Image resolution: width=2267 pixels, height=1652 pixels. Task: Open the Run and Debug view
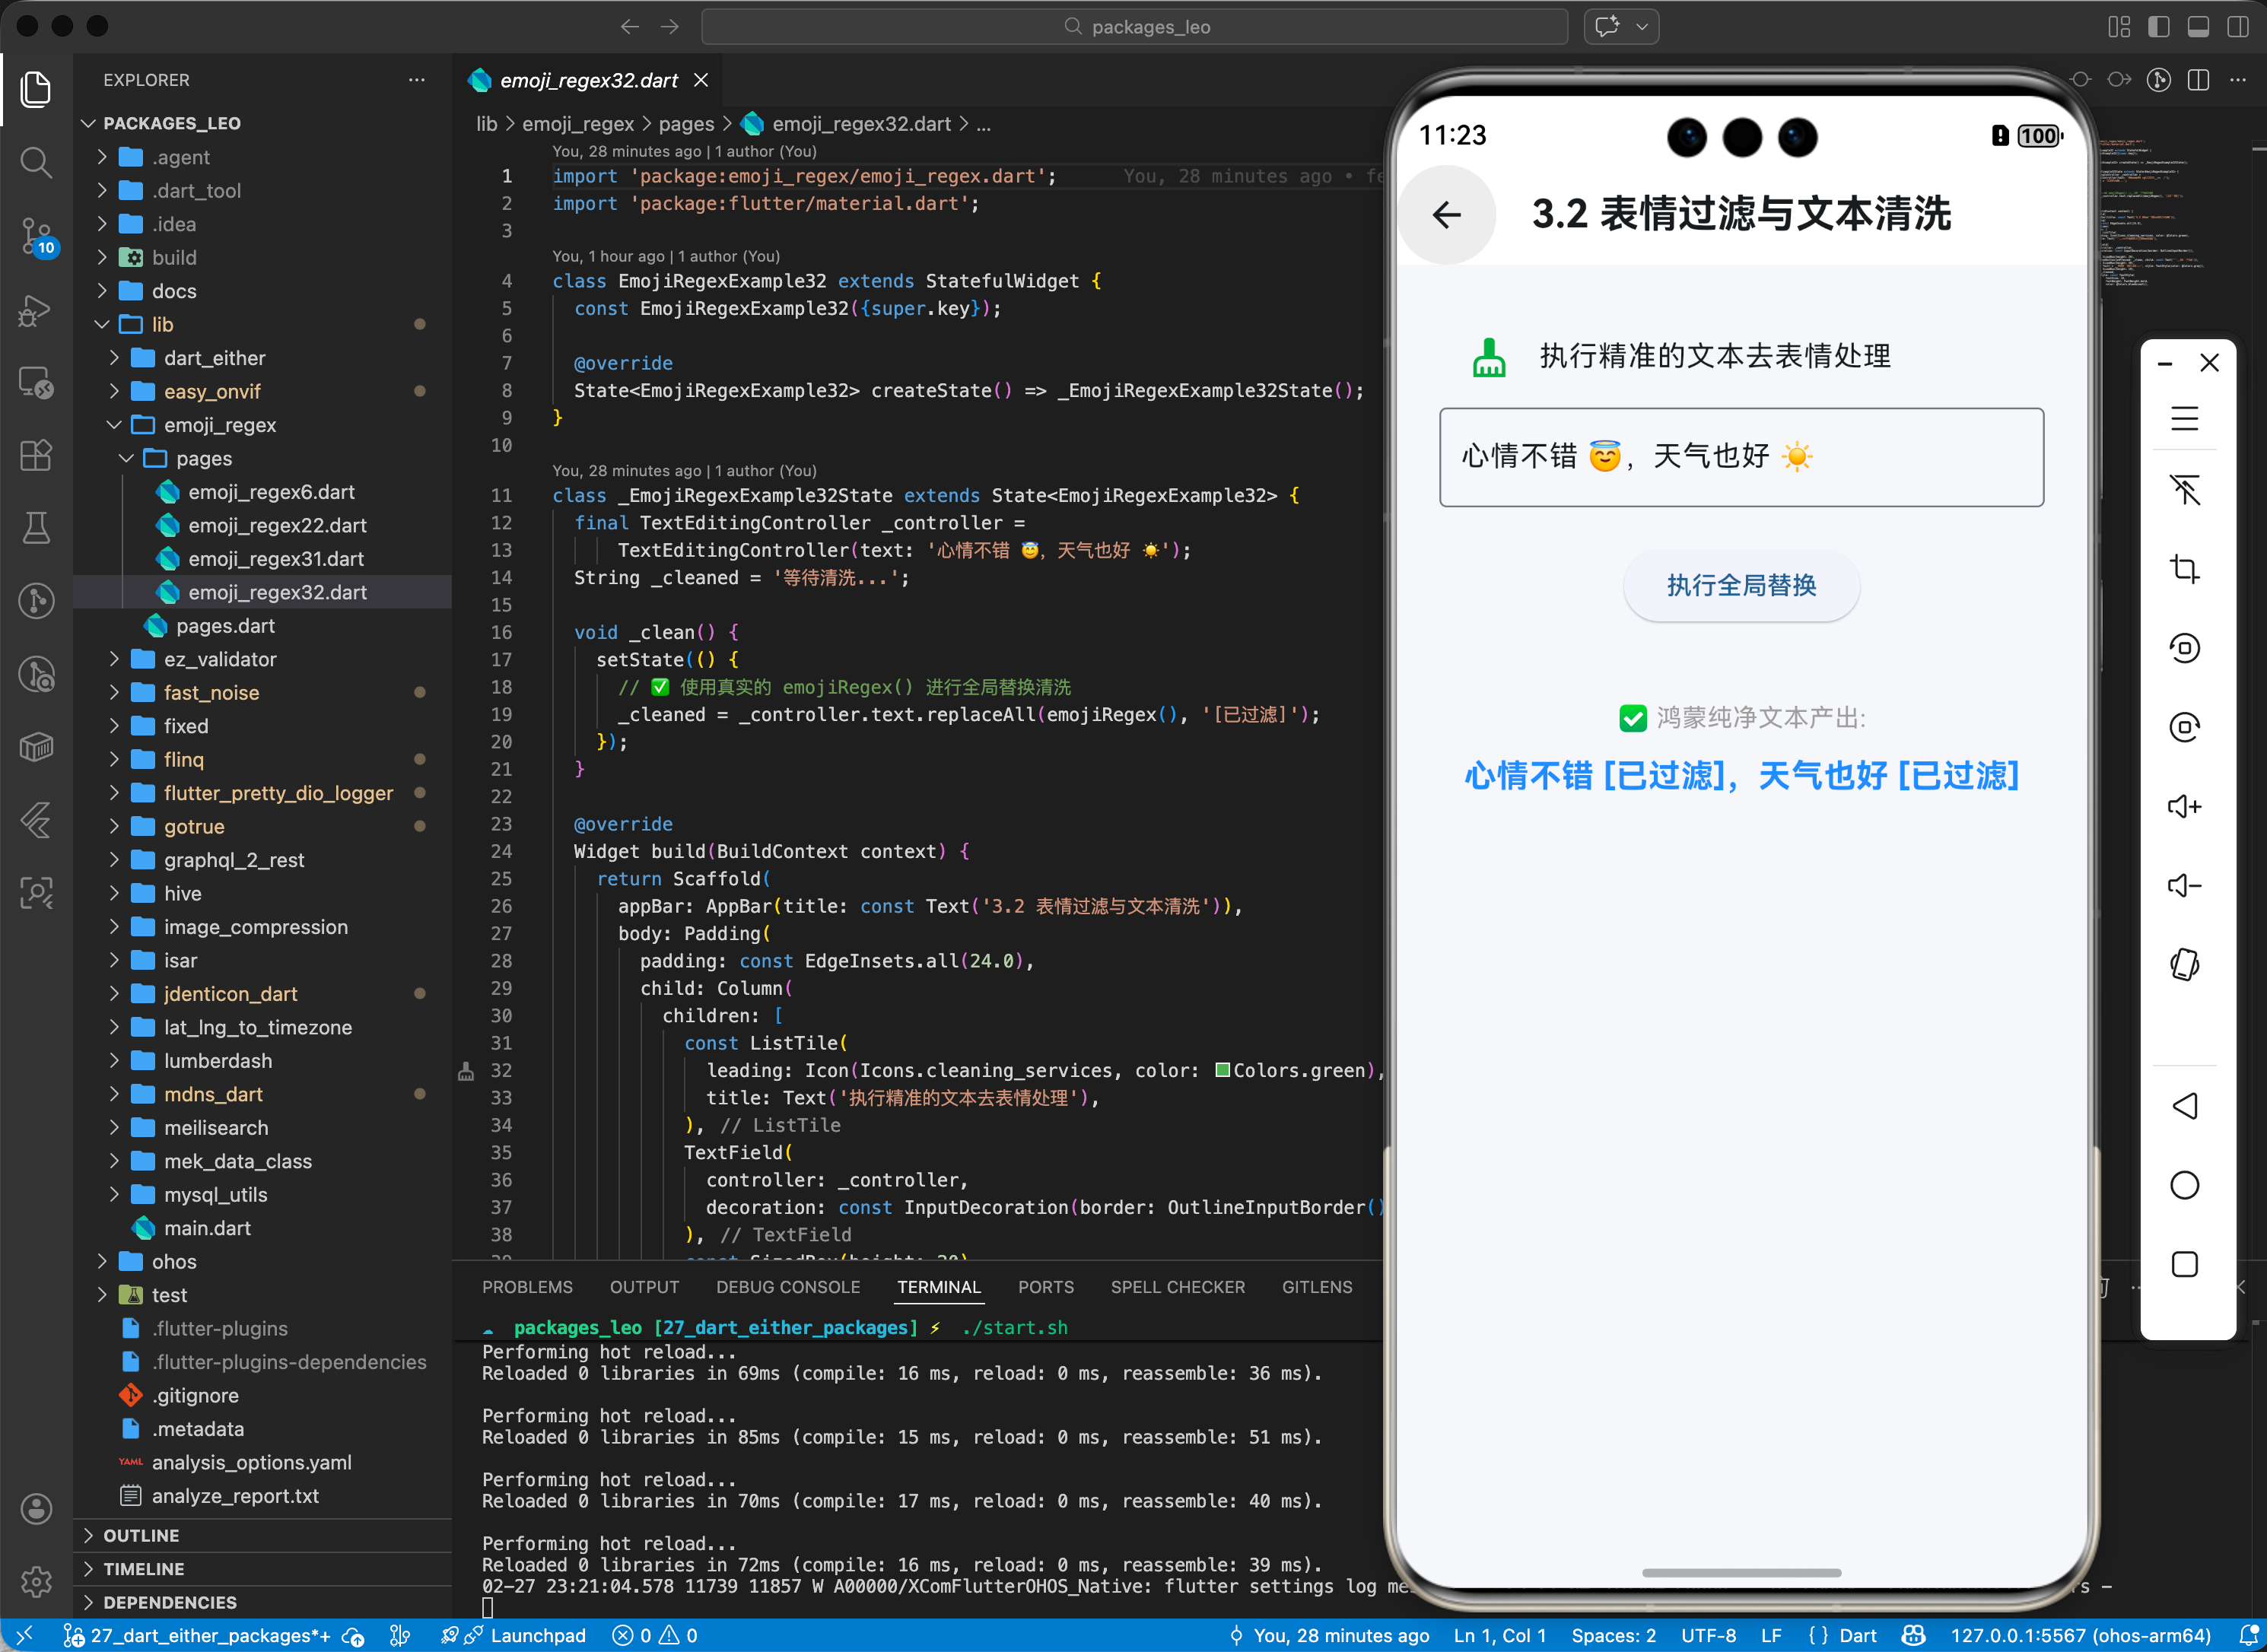pos(36,311)
